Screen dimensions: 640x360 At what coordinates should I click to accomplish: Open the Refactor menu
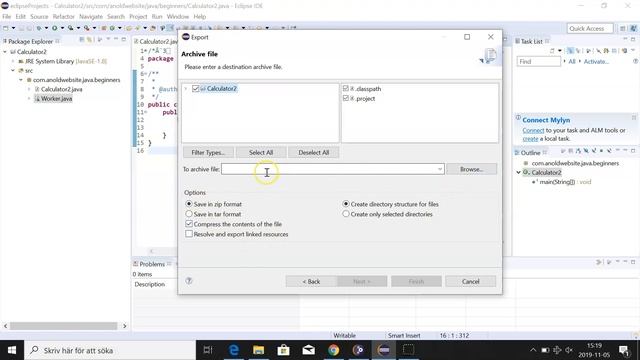(x=64, y=17)
